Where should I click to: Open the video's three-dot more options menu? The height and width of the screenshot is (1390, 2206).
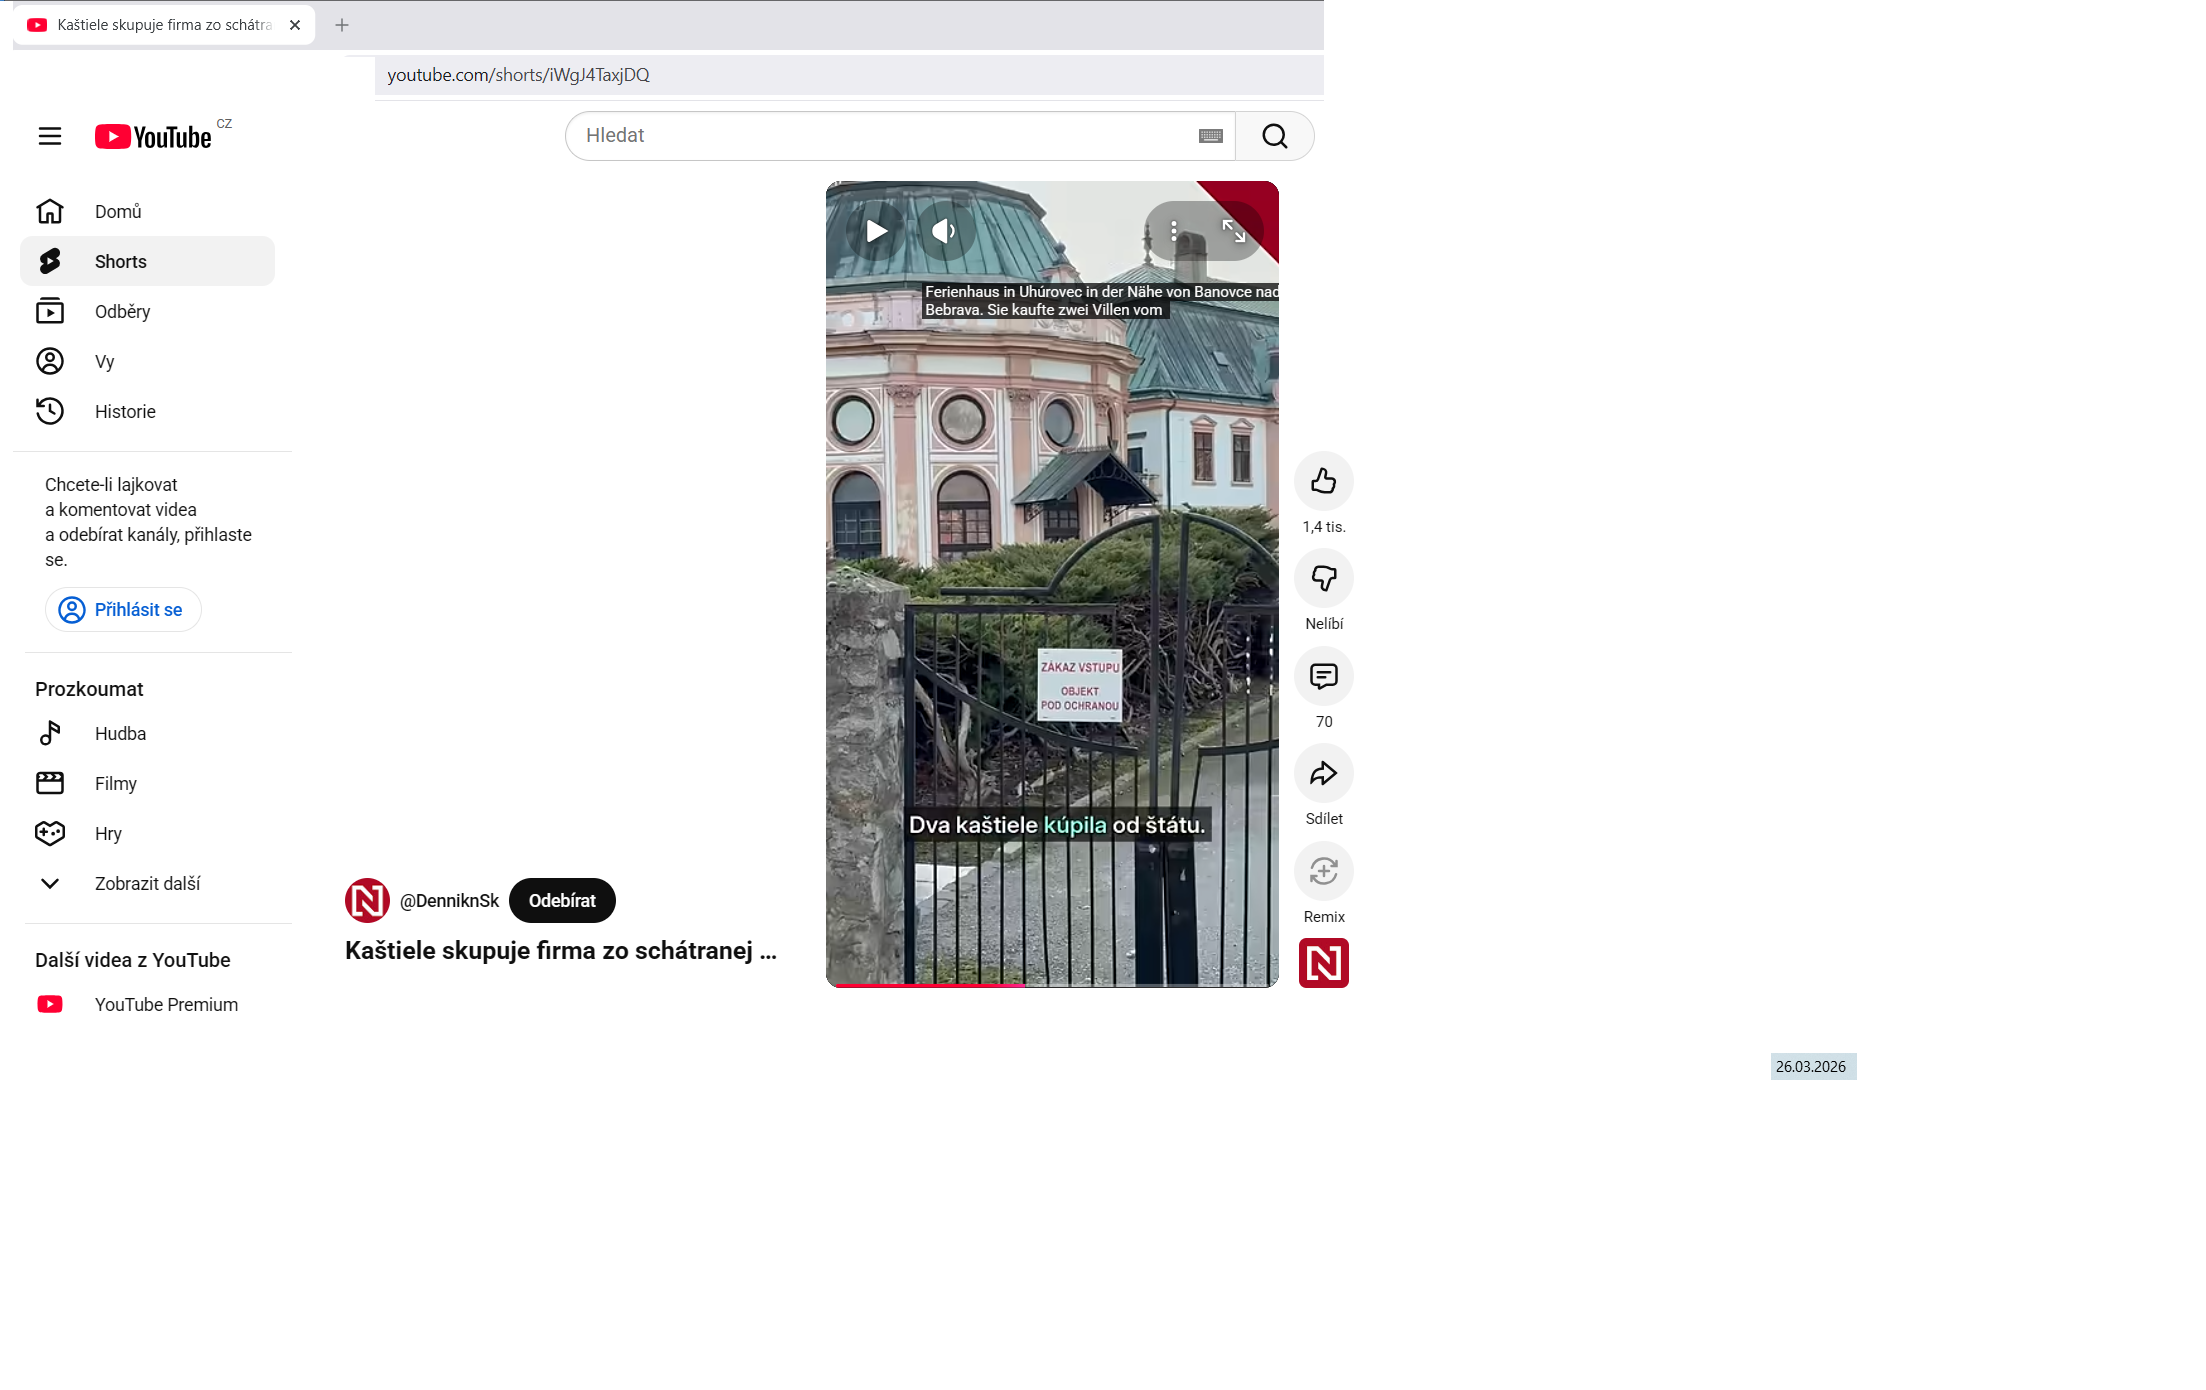click(1174, 231)
